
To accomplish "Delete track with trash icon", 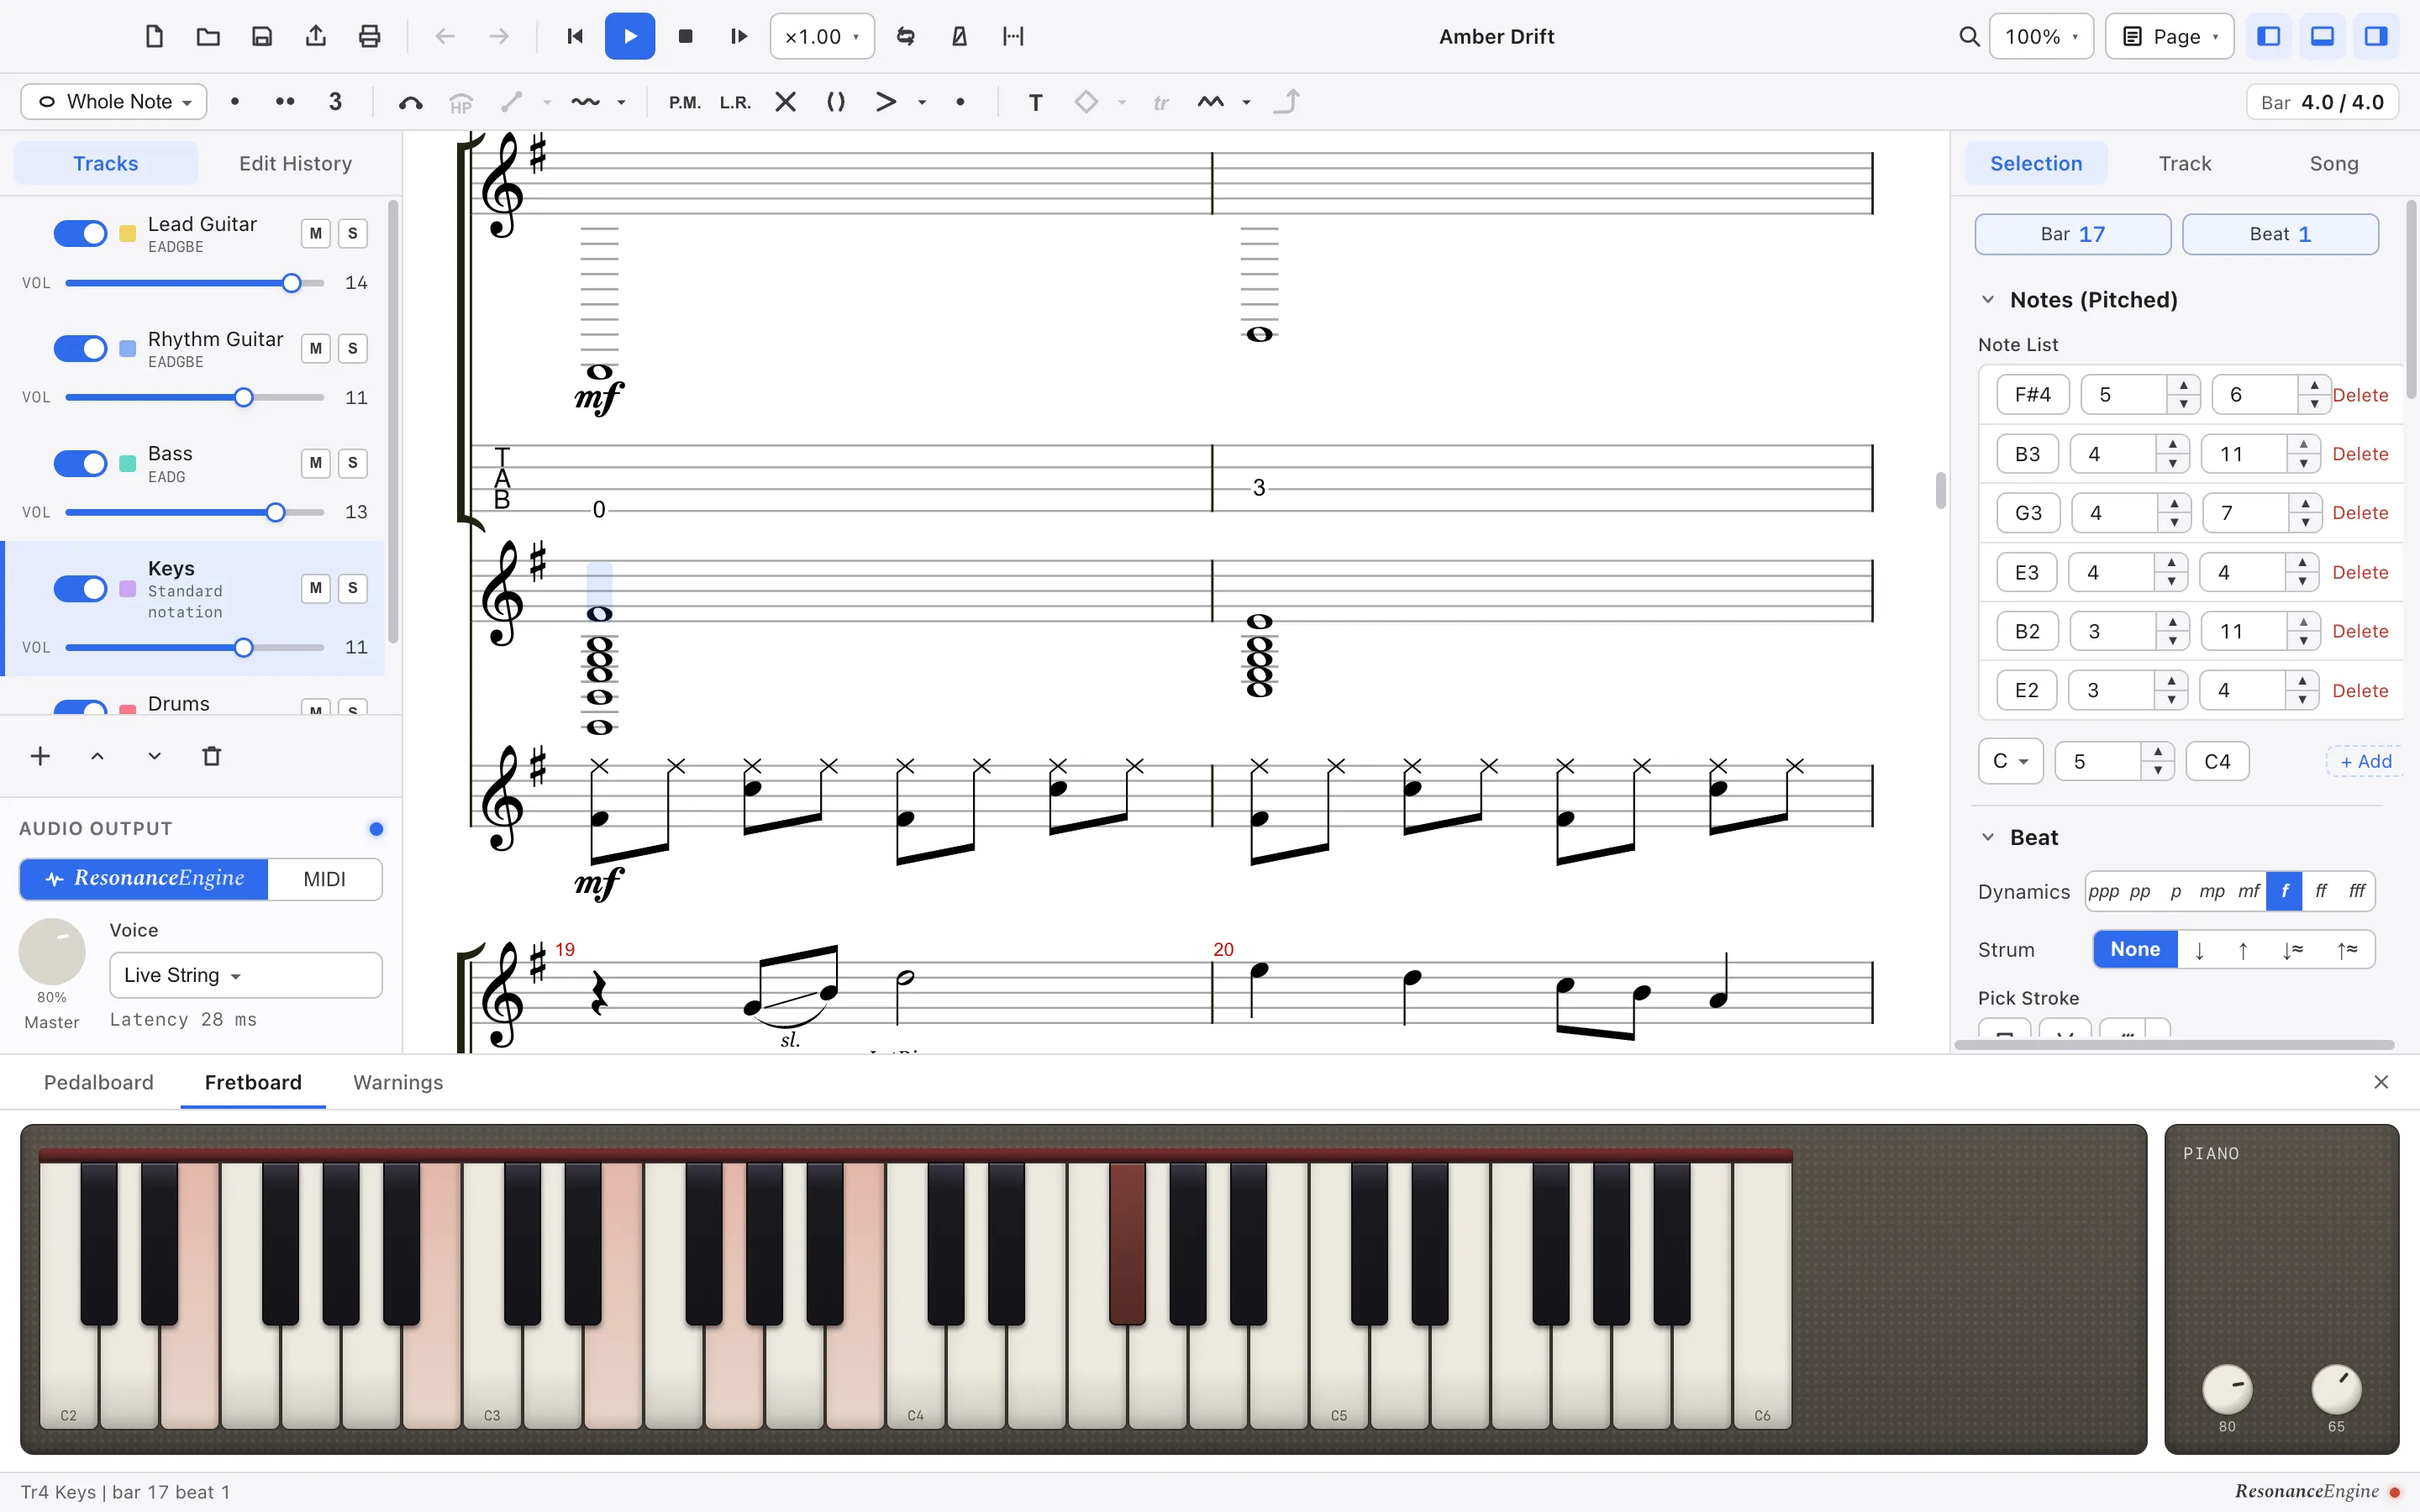I will click(x=211, y=756).
